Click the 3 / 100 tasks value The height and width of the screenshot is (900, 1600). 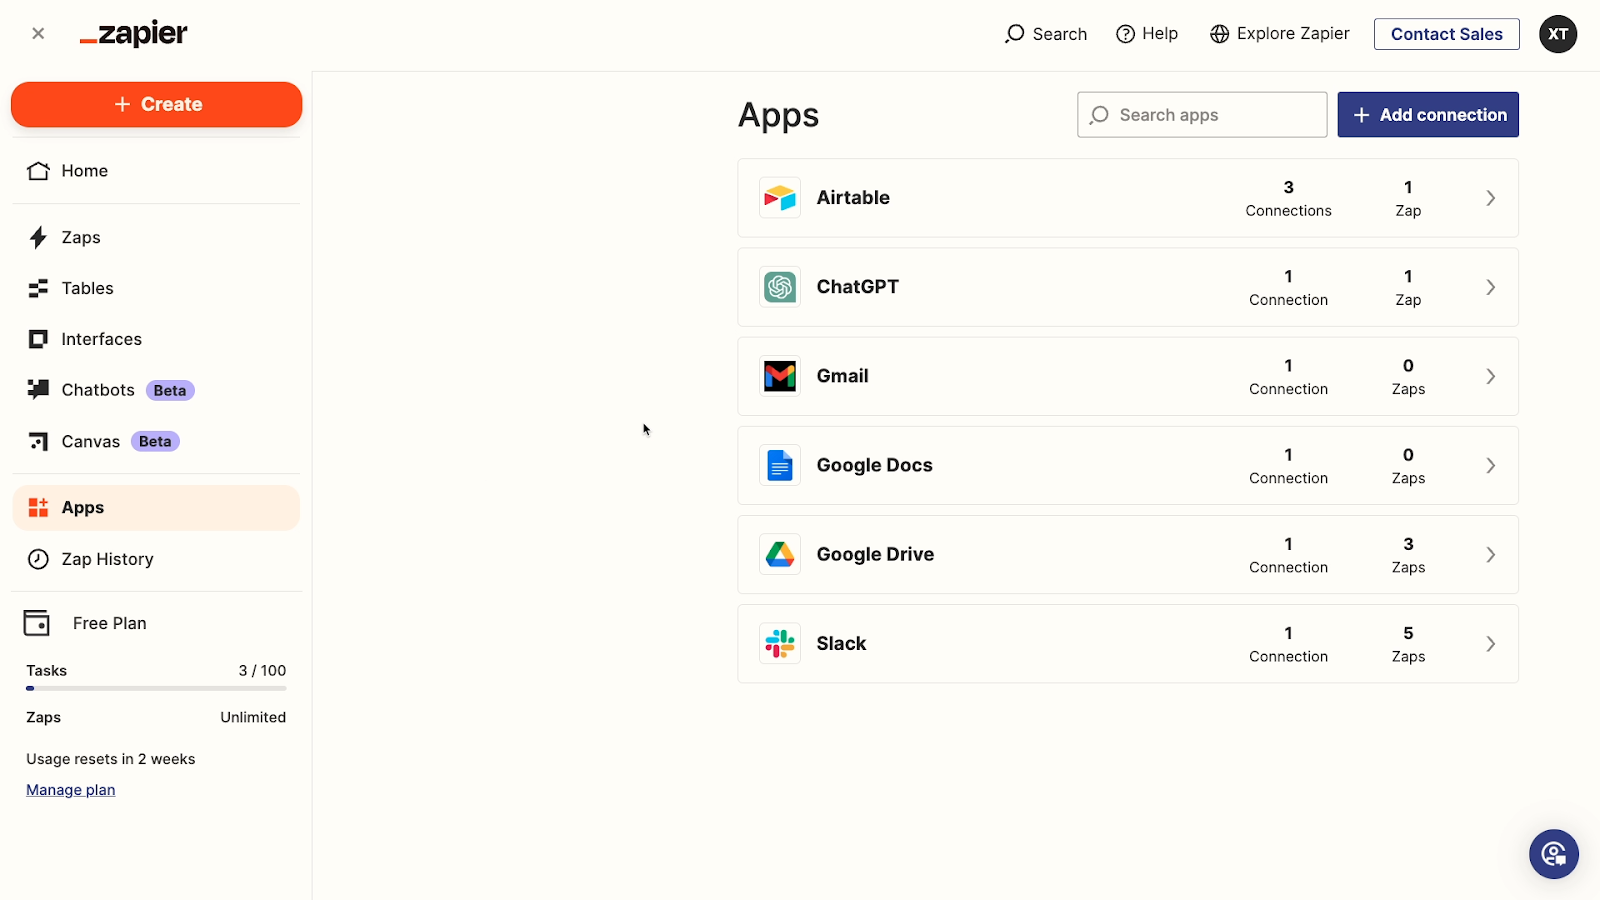(x=262, y=670)
